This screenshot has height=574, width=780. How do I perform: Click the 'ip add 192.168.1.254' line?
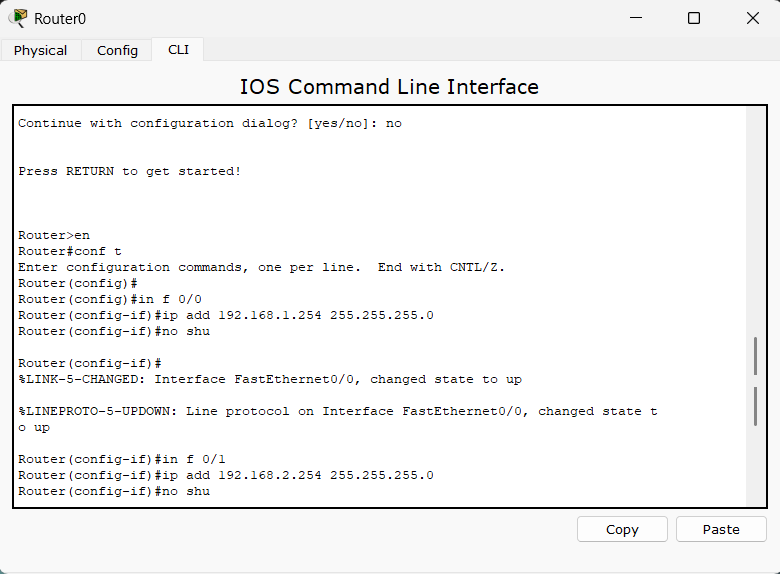pos(225,315)
